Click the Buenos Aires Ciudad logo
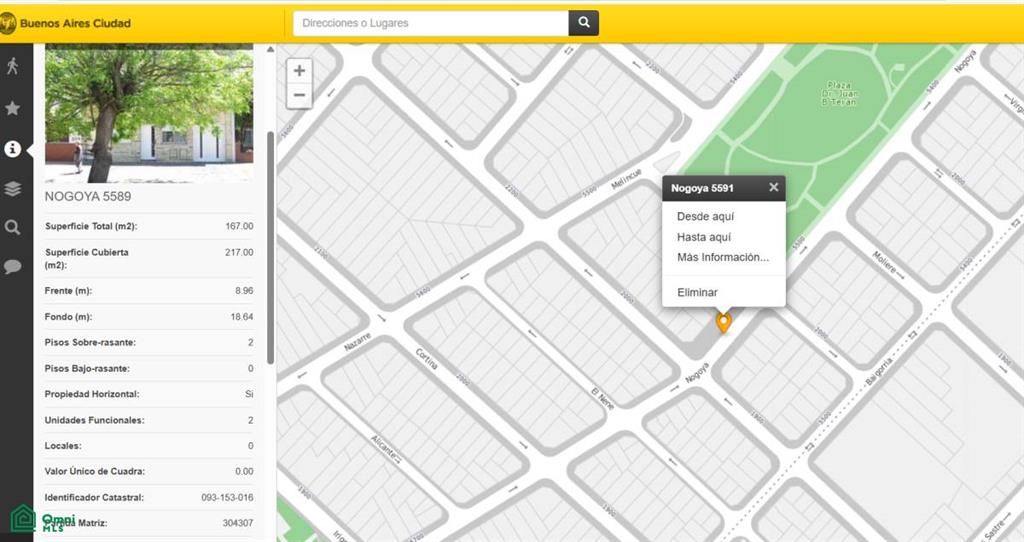 pos(66,24)
